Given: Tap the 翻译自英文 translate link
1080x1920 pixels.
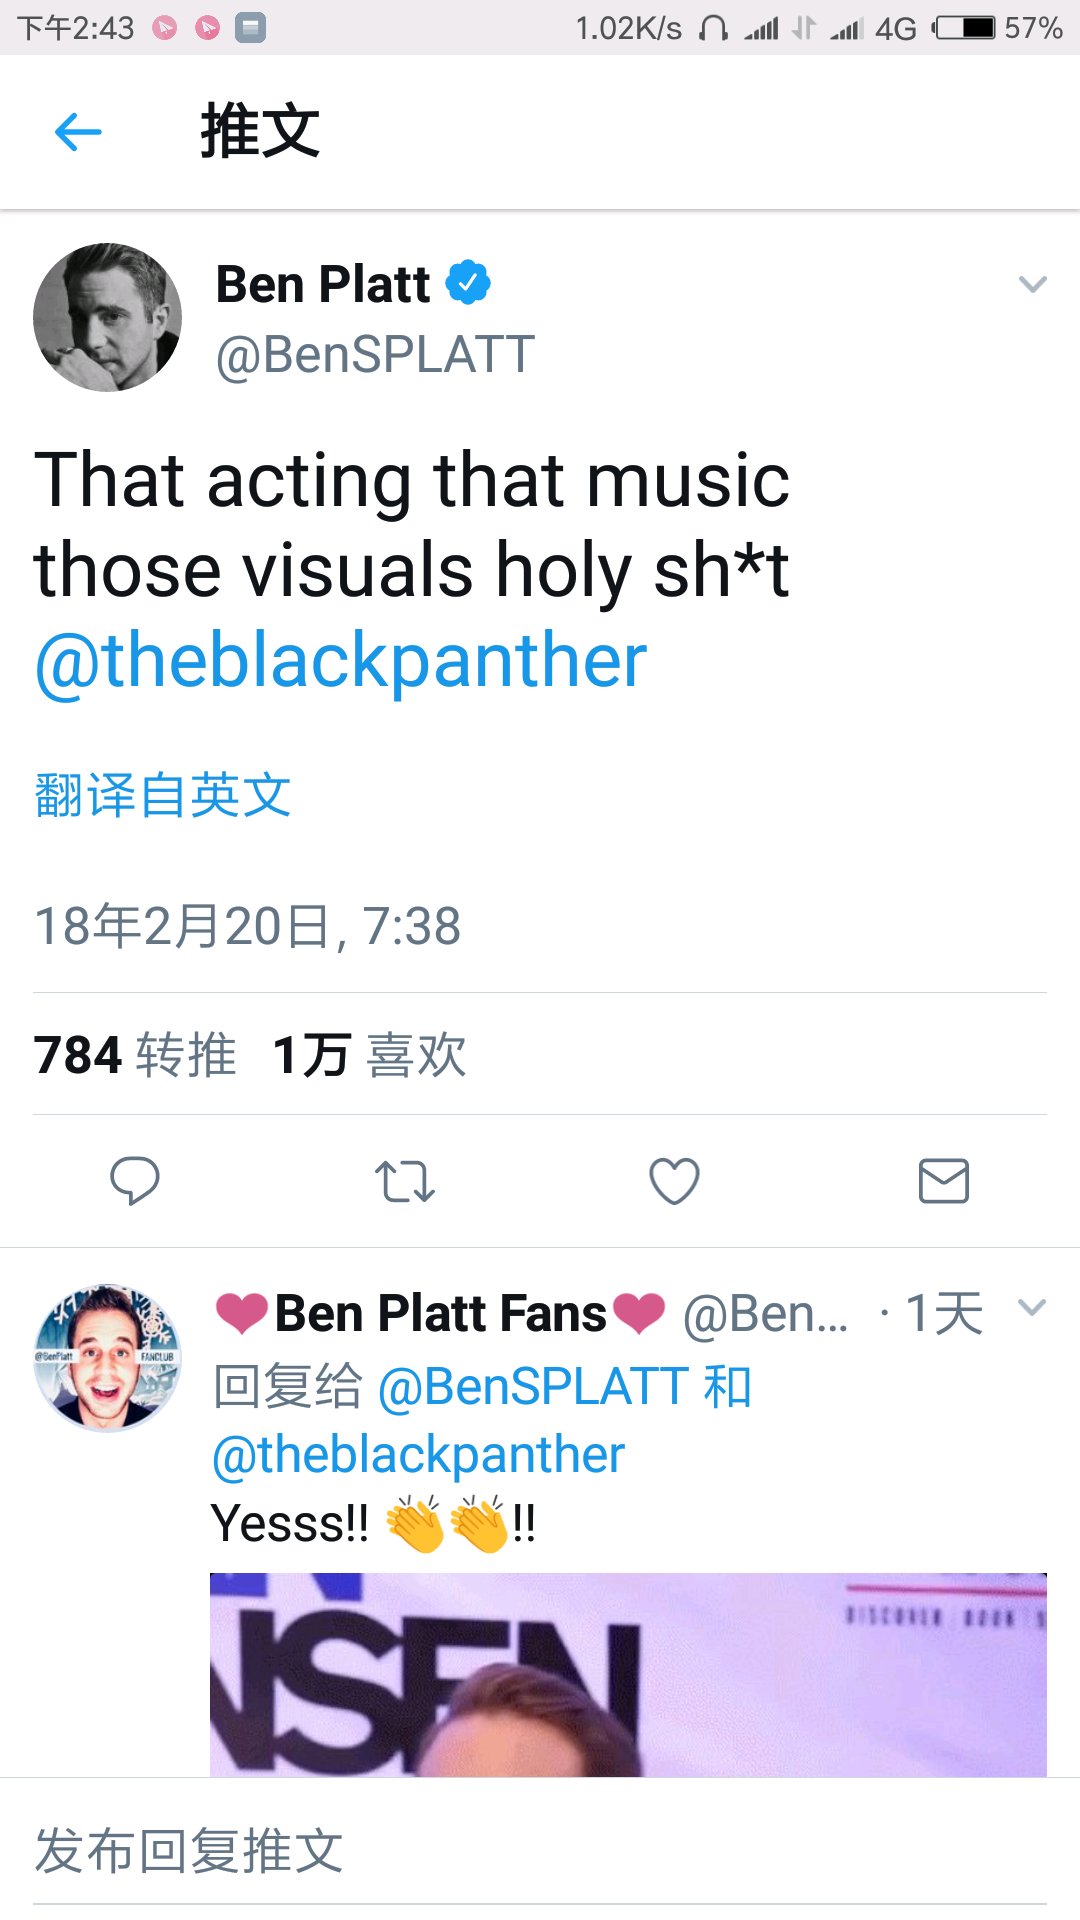Looking at the screenshot, I should point(163,796).
